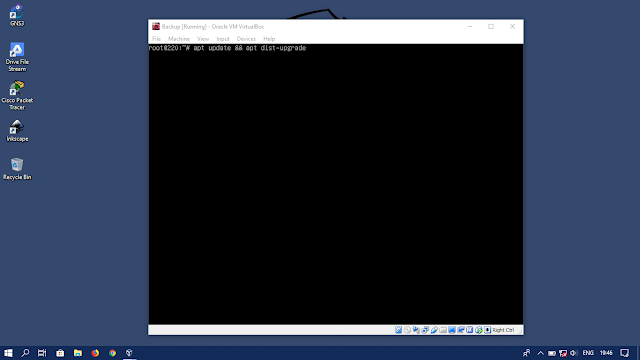The image size is (640, 360).
Task: Open the Input menu
Action: [223, 39]
